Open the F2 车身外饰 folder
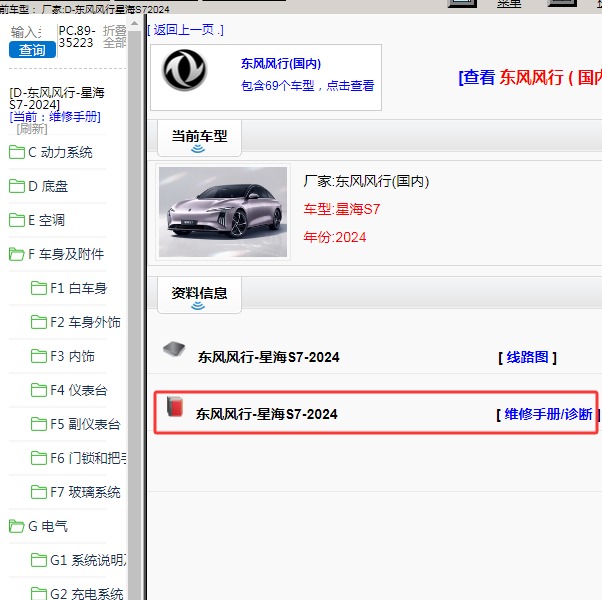Image resolution: width=602 pixels, height=600 pixels. (76, 322)
